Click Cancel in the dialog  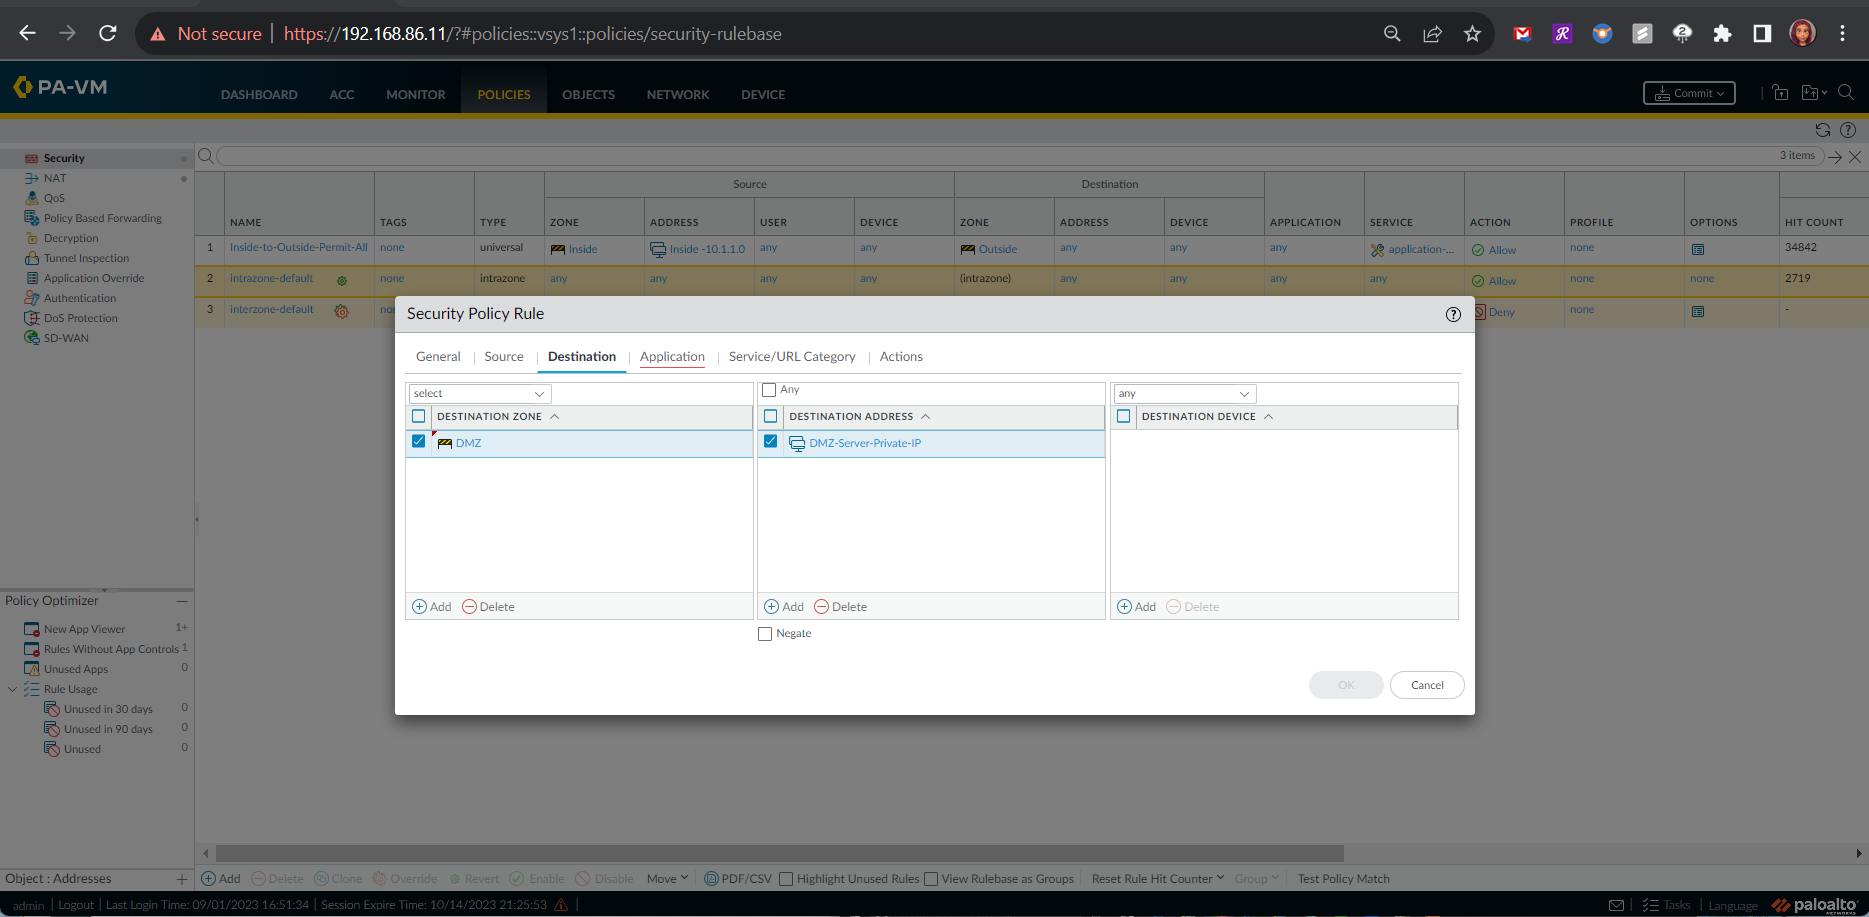point(1426,685)
